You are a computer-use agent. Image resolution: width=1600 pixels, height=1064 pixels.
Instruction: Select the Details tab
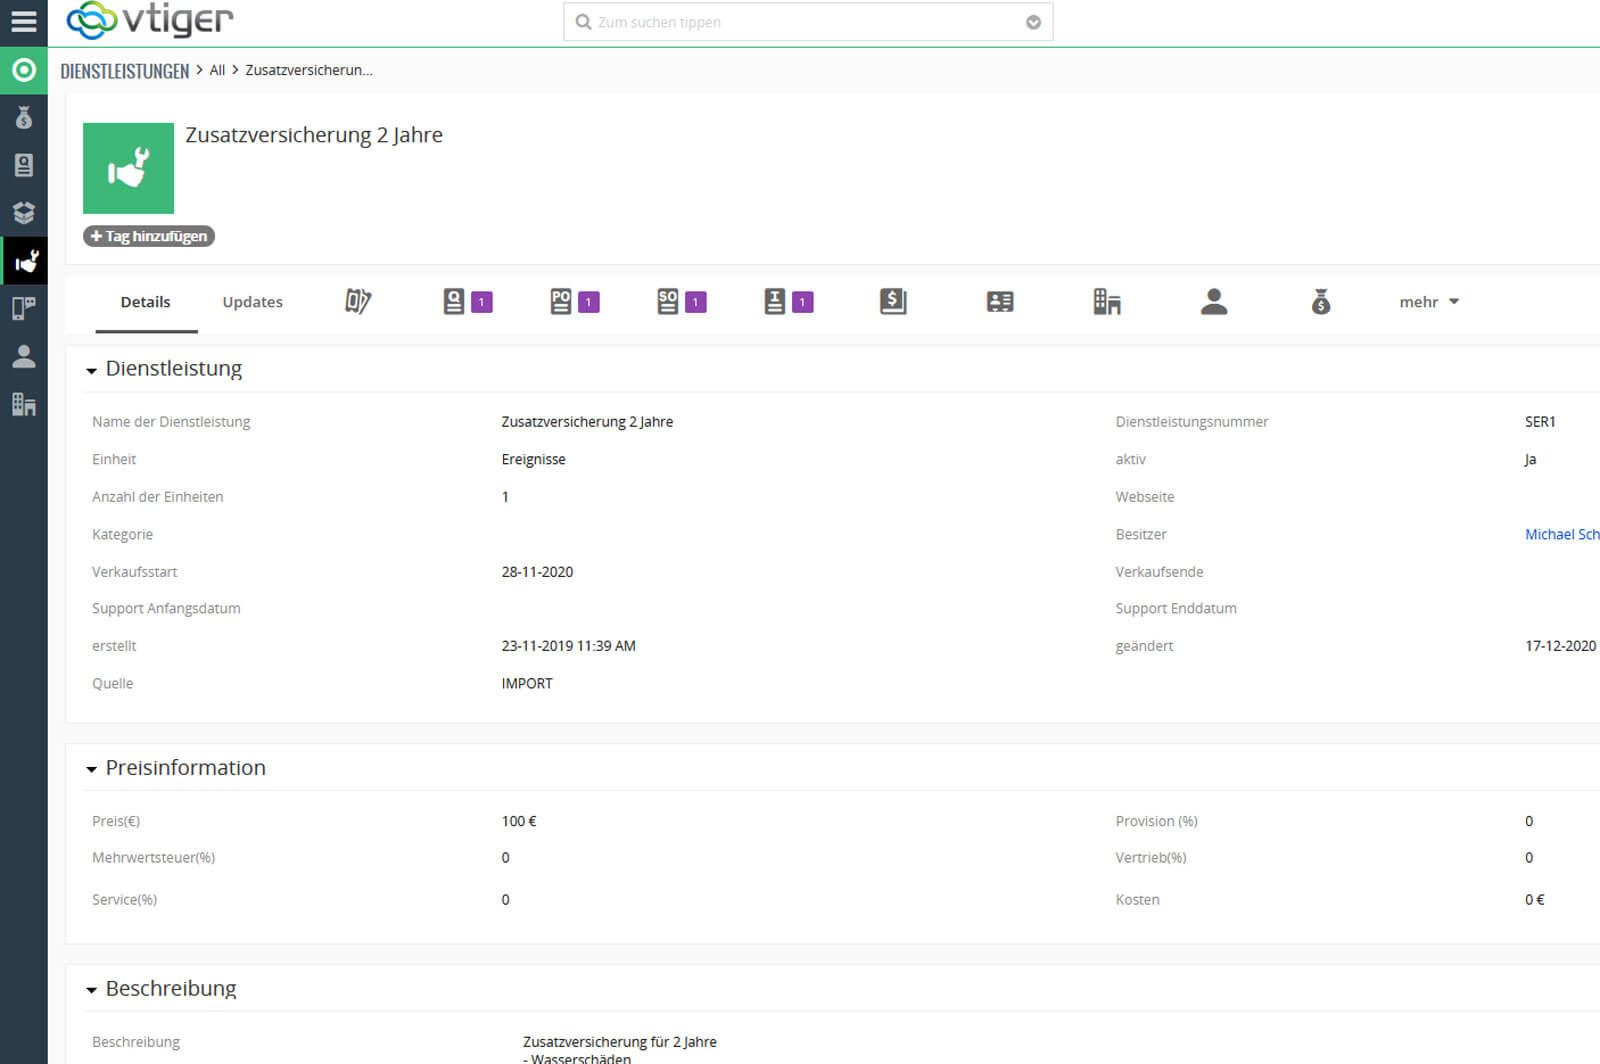(x=145, y=302)
